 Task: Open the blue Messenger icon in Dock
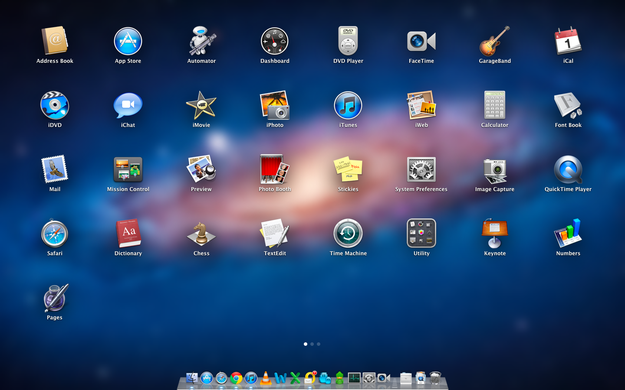tap(325, 378)
